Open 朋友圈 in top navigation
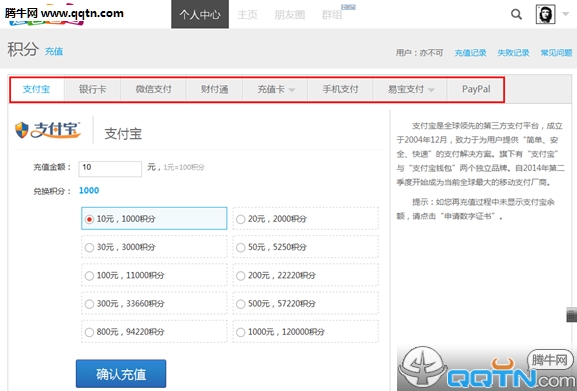The height and width of the screenshot is (391, 577). pos(290,15)
